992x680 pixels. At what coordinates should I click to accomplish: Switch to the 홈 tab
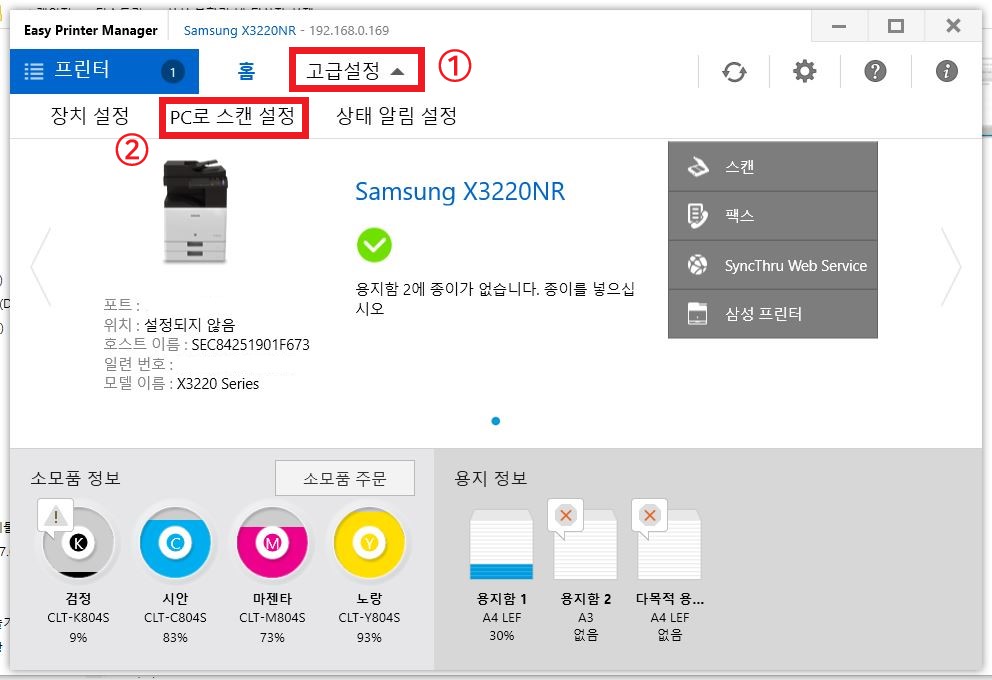point(246,70)
